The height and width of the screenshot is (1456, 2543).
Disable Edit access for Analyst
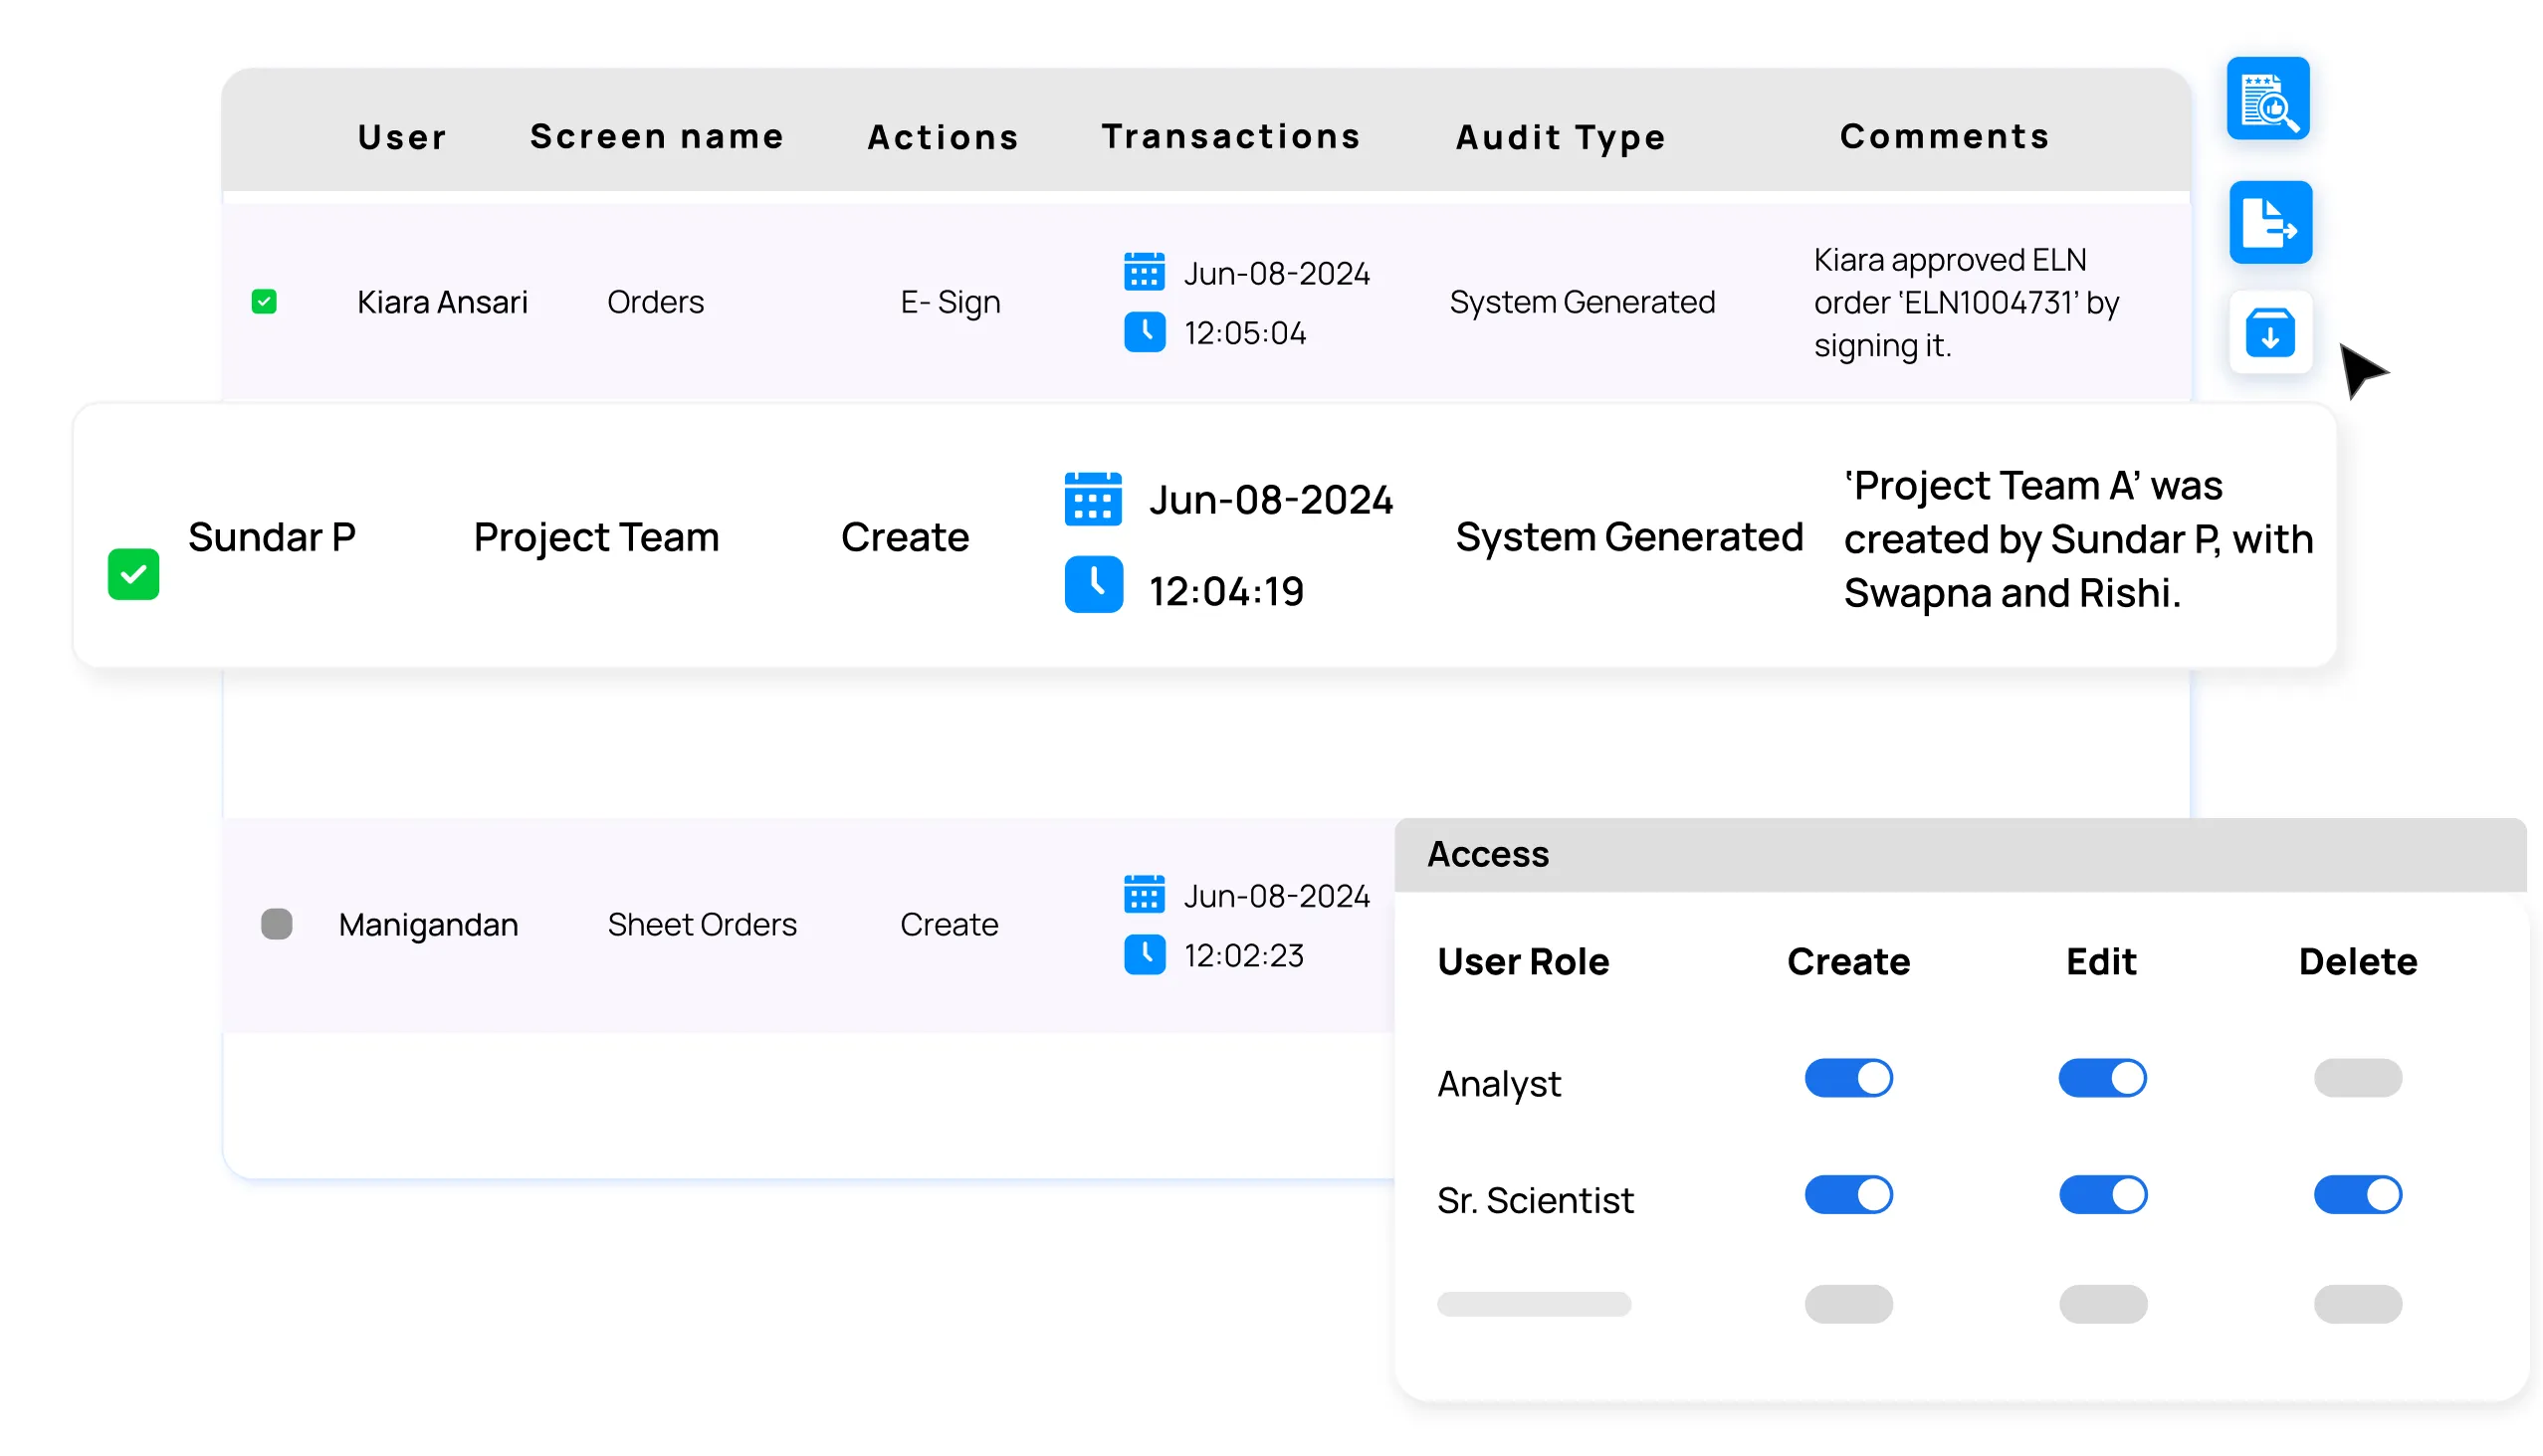coord(2102,1079)
